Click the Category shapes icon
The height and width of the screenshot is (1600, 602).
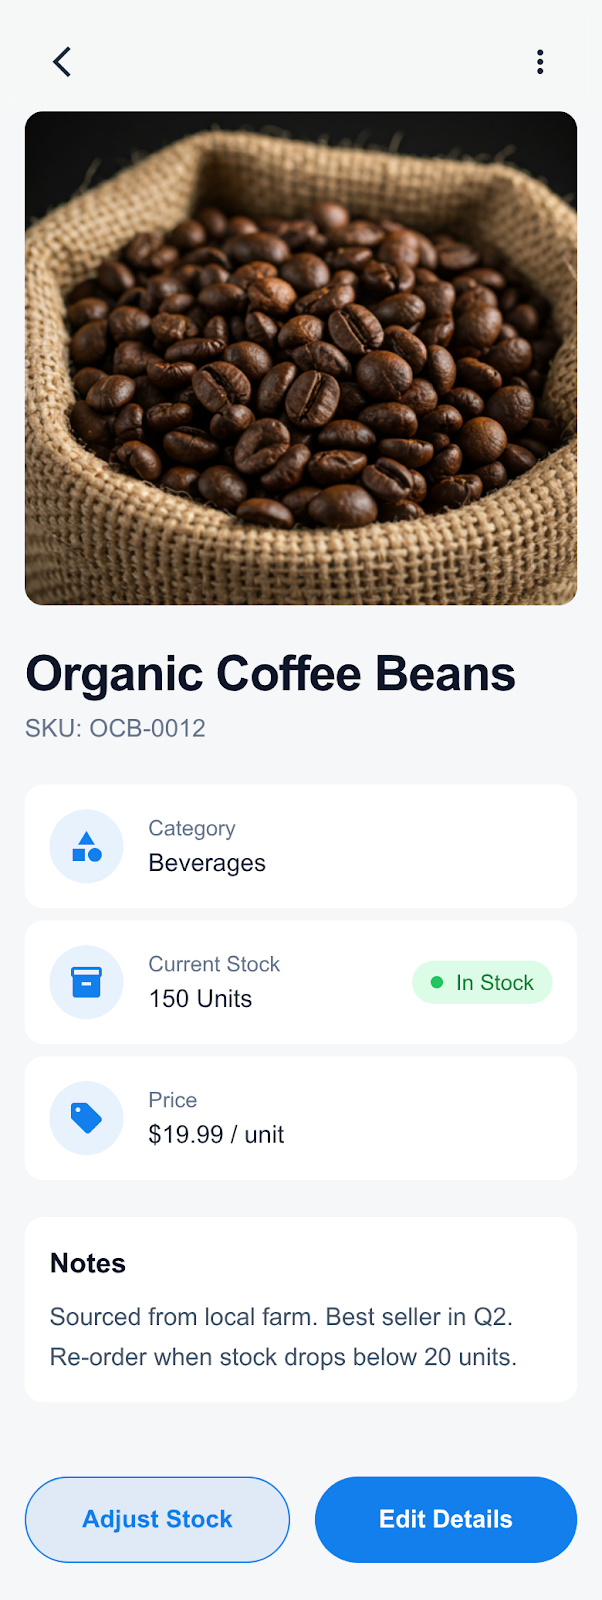87,847
